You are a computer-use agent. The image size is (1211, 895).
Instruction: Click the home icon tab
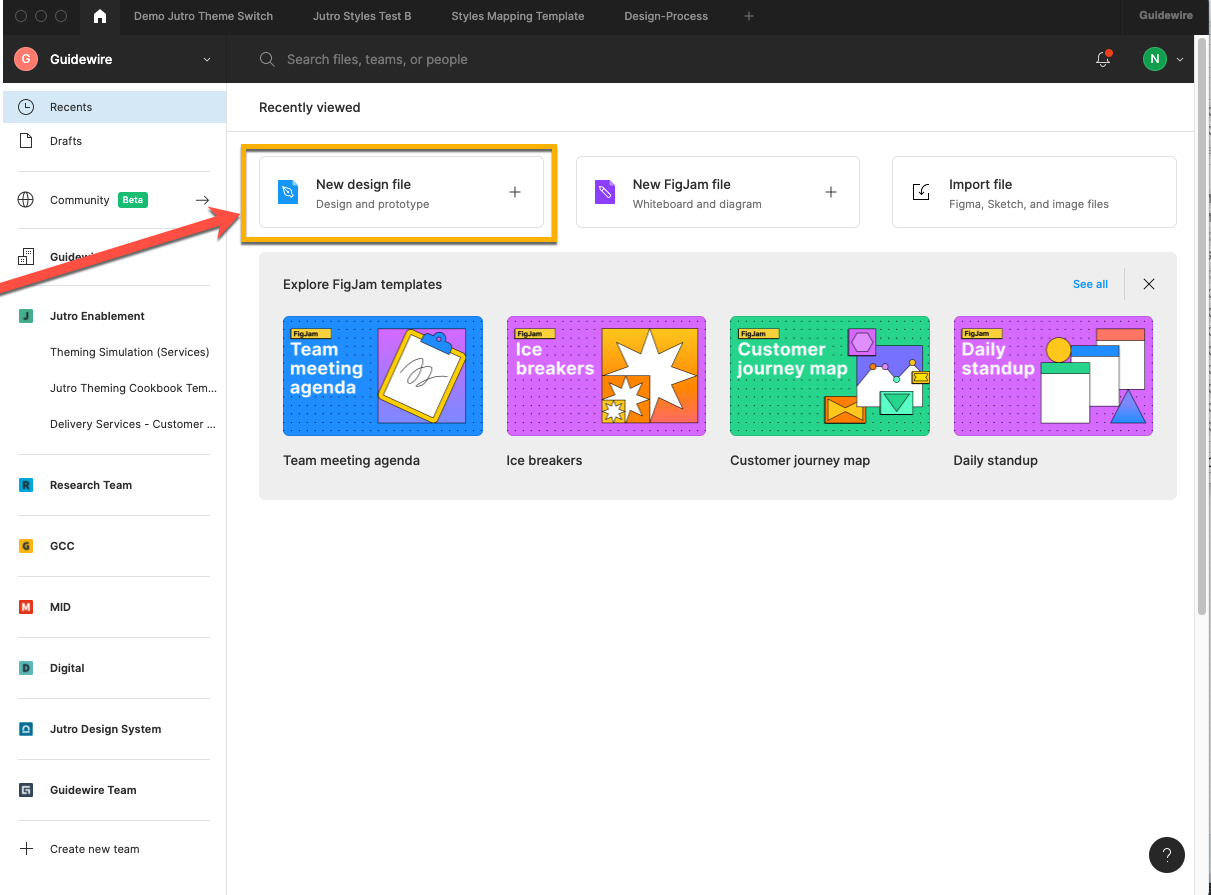(x=99, y=16)
